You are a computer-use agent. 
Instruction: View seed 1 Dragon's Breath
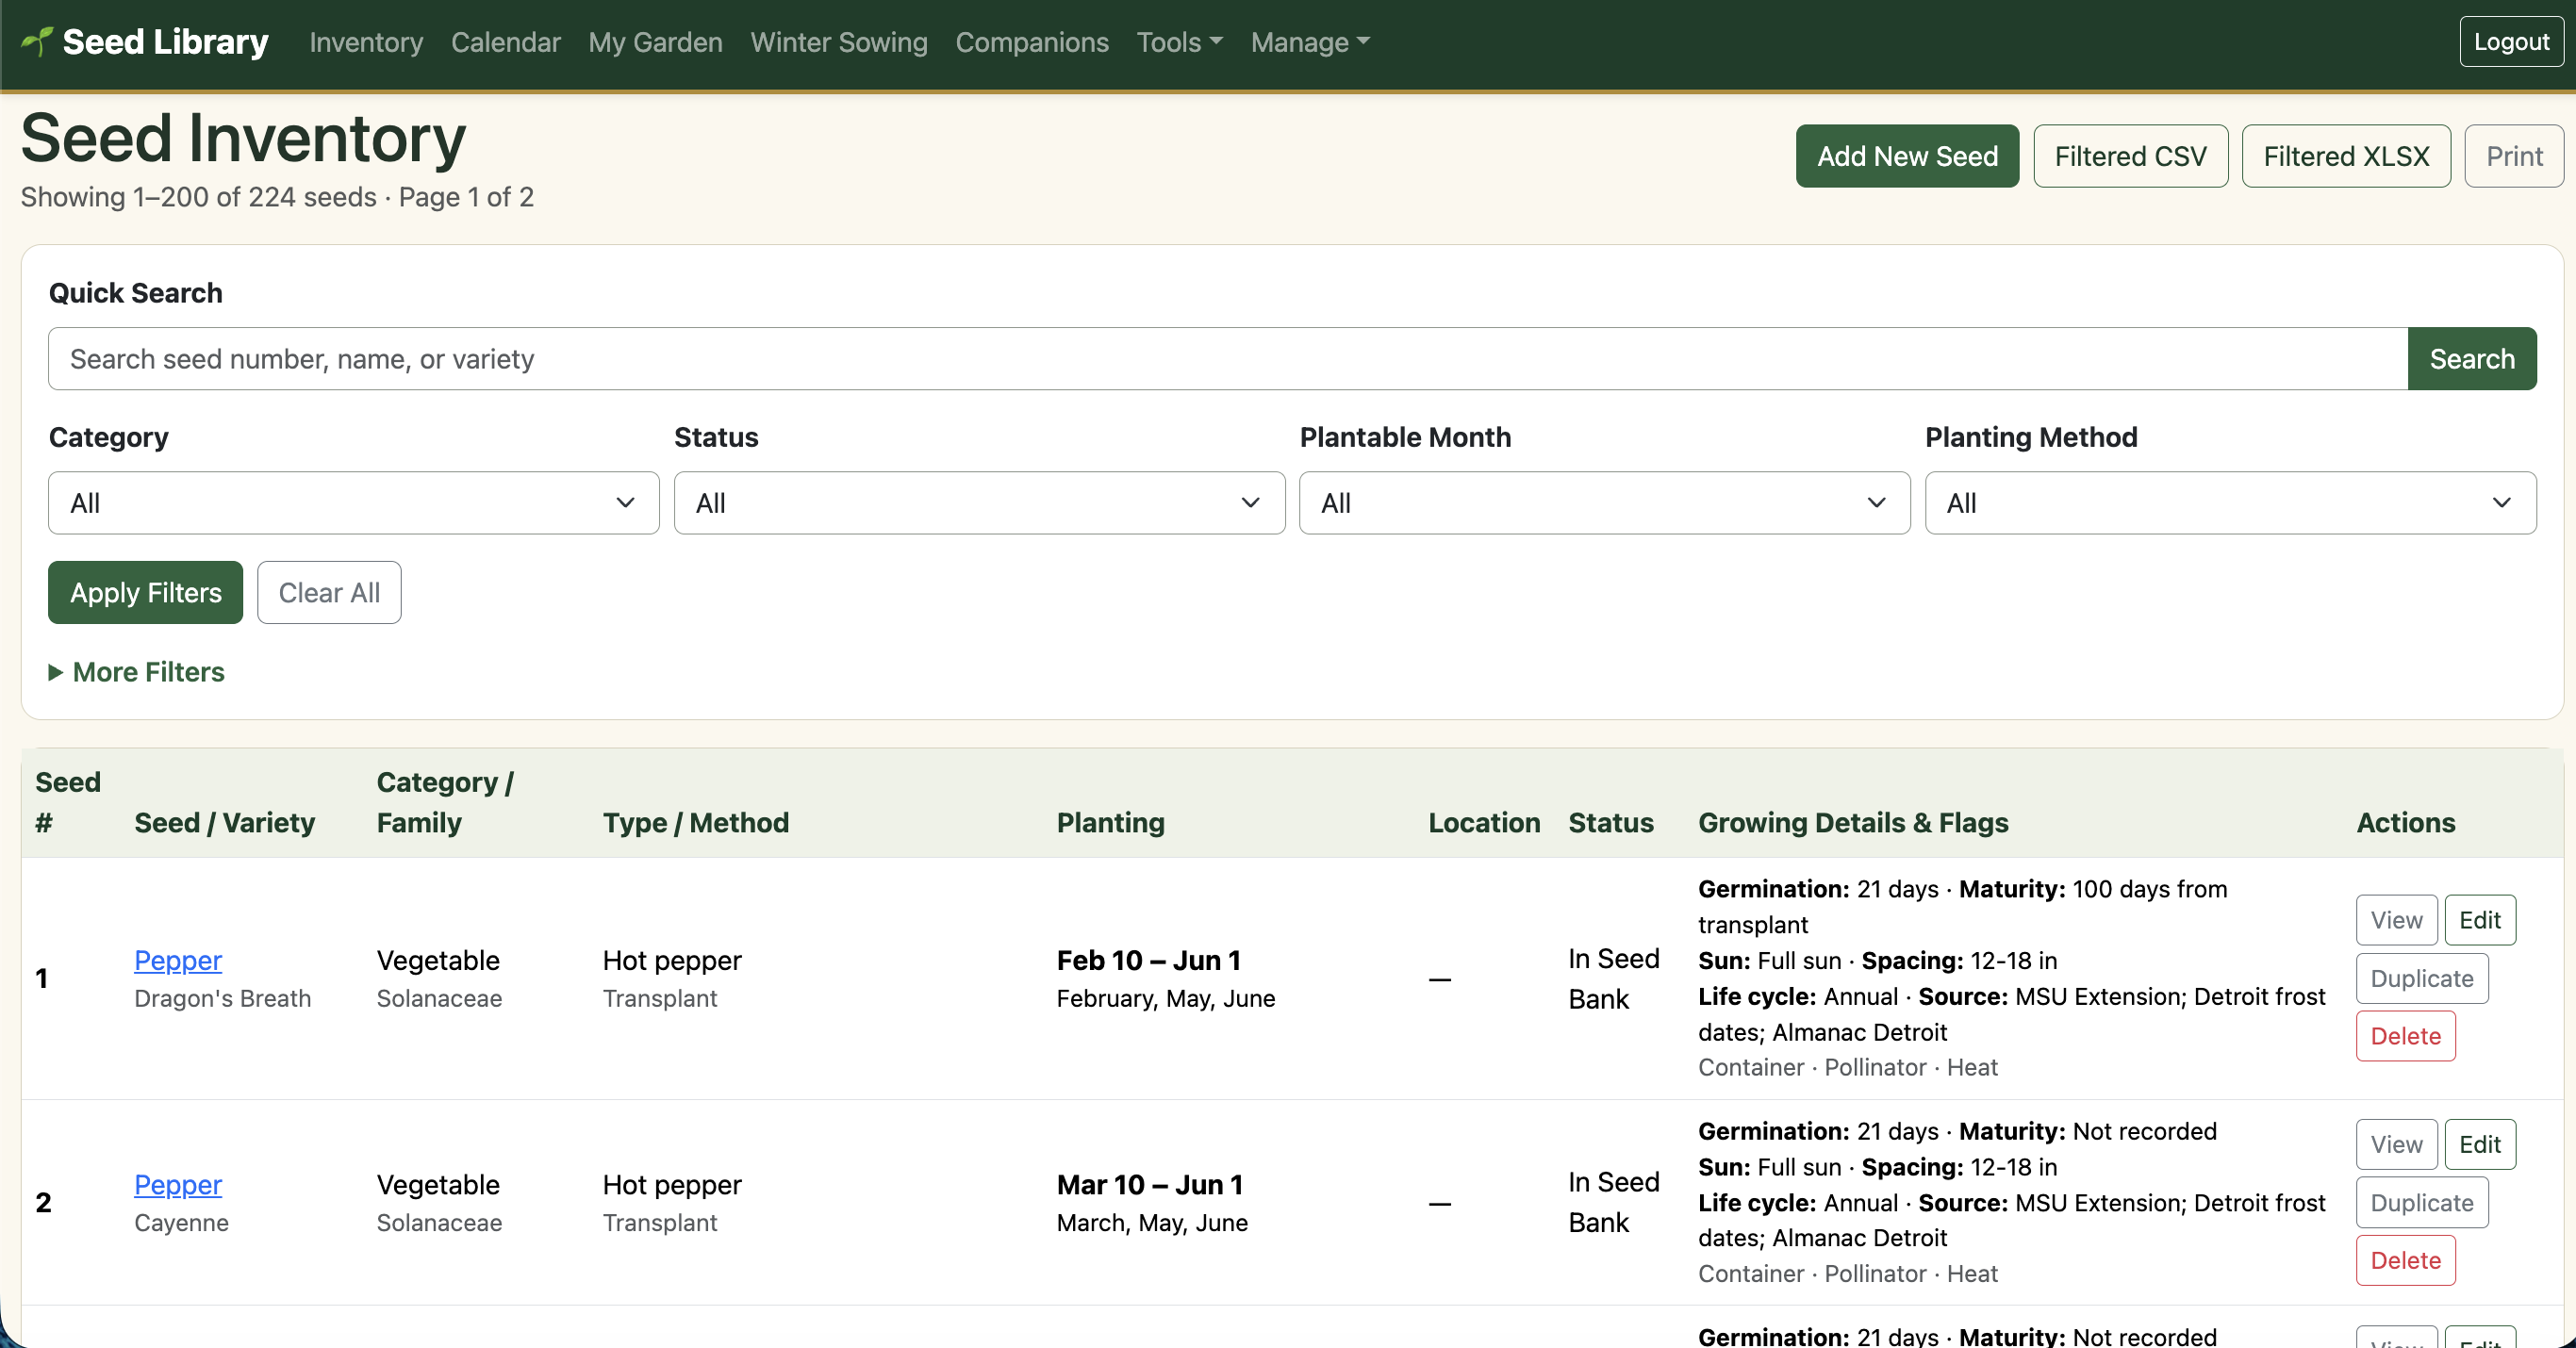click(x=2396, y=920)
